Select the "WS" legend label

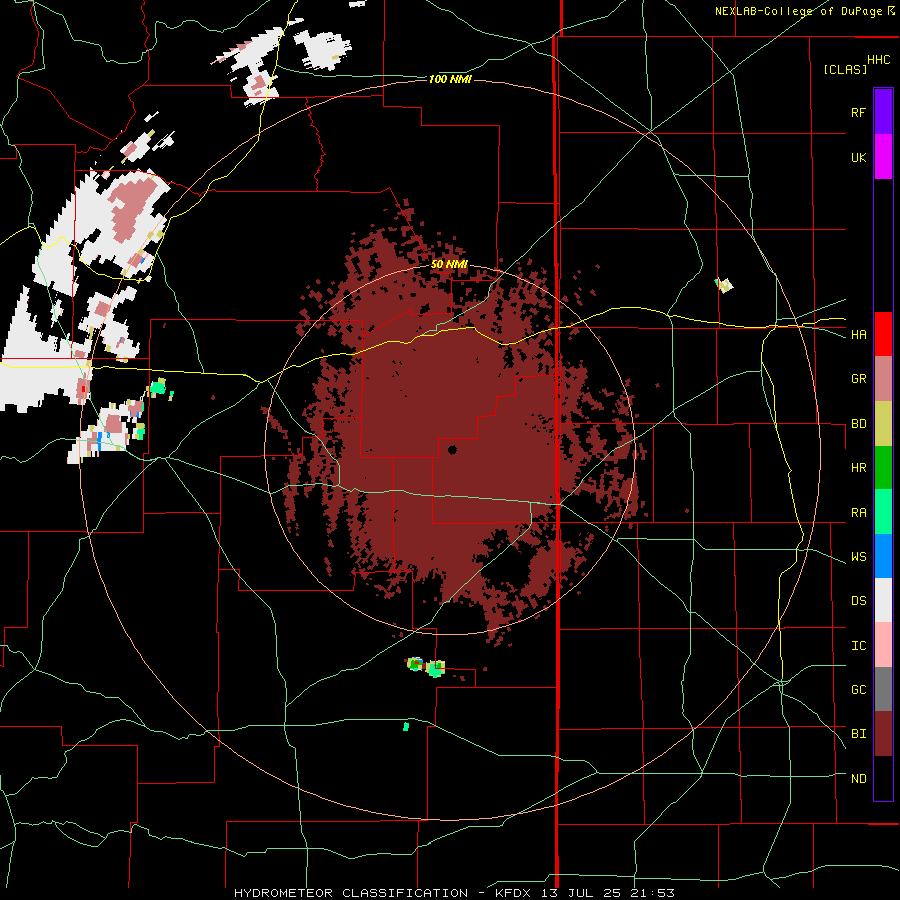pyautogui.click(x=858, y=557)
